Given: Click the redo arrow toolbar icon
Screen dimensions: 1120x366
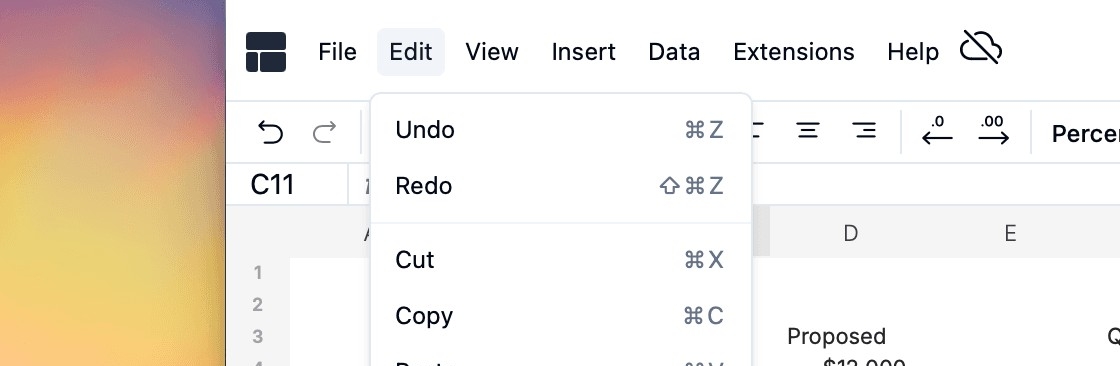Looking at the screenshot, I should [324, 132].
